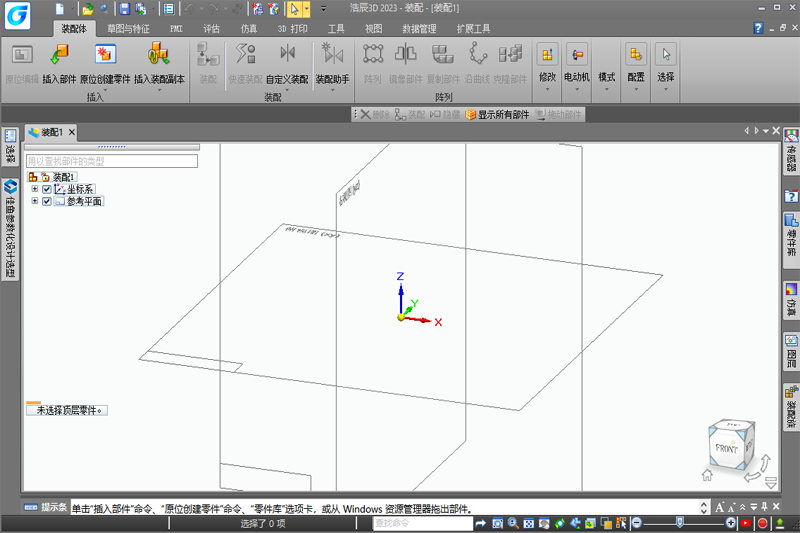Screen dimensions: 800x533
Task: Click the go arrow beside command finder
Action: 480,523
